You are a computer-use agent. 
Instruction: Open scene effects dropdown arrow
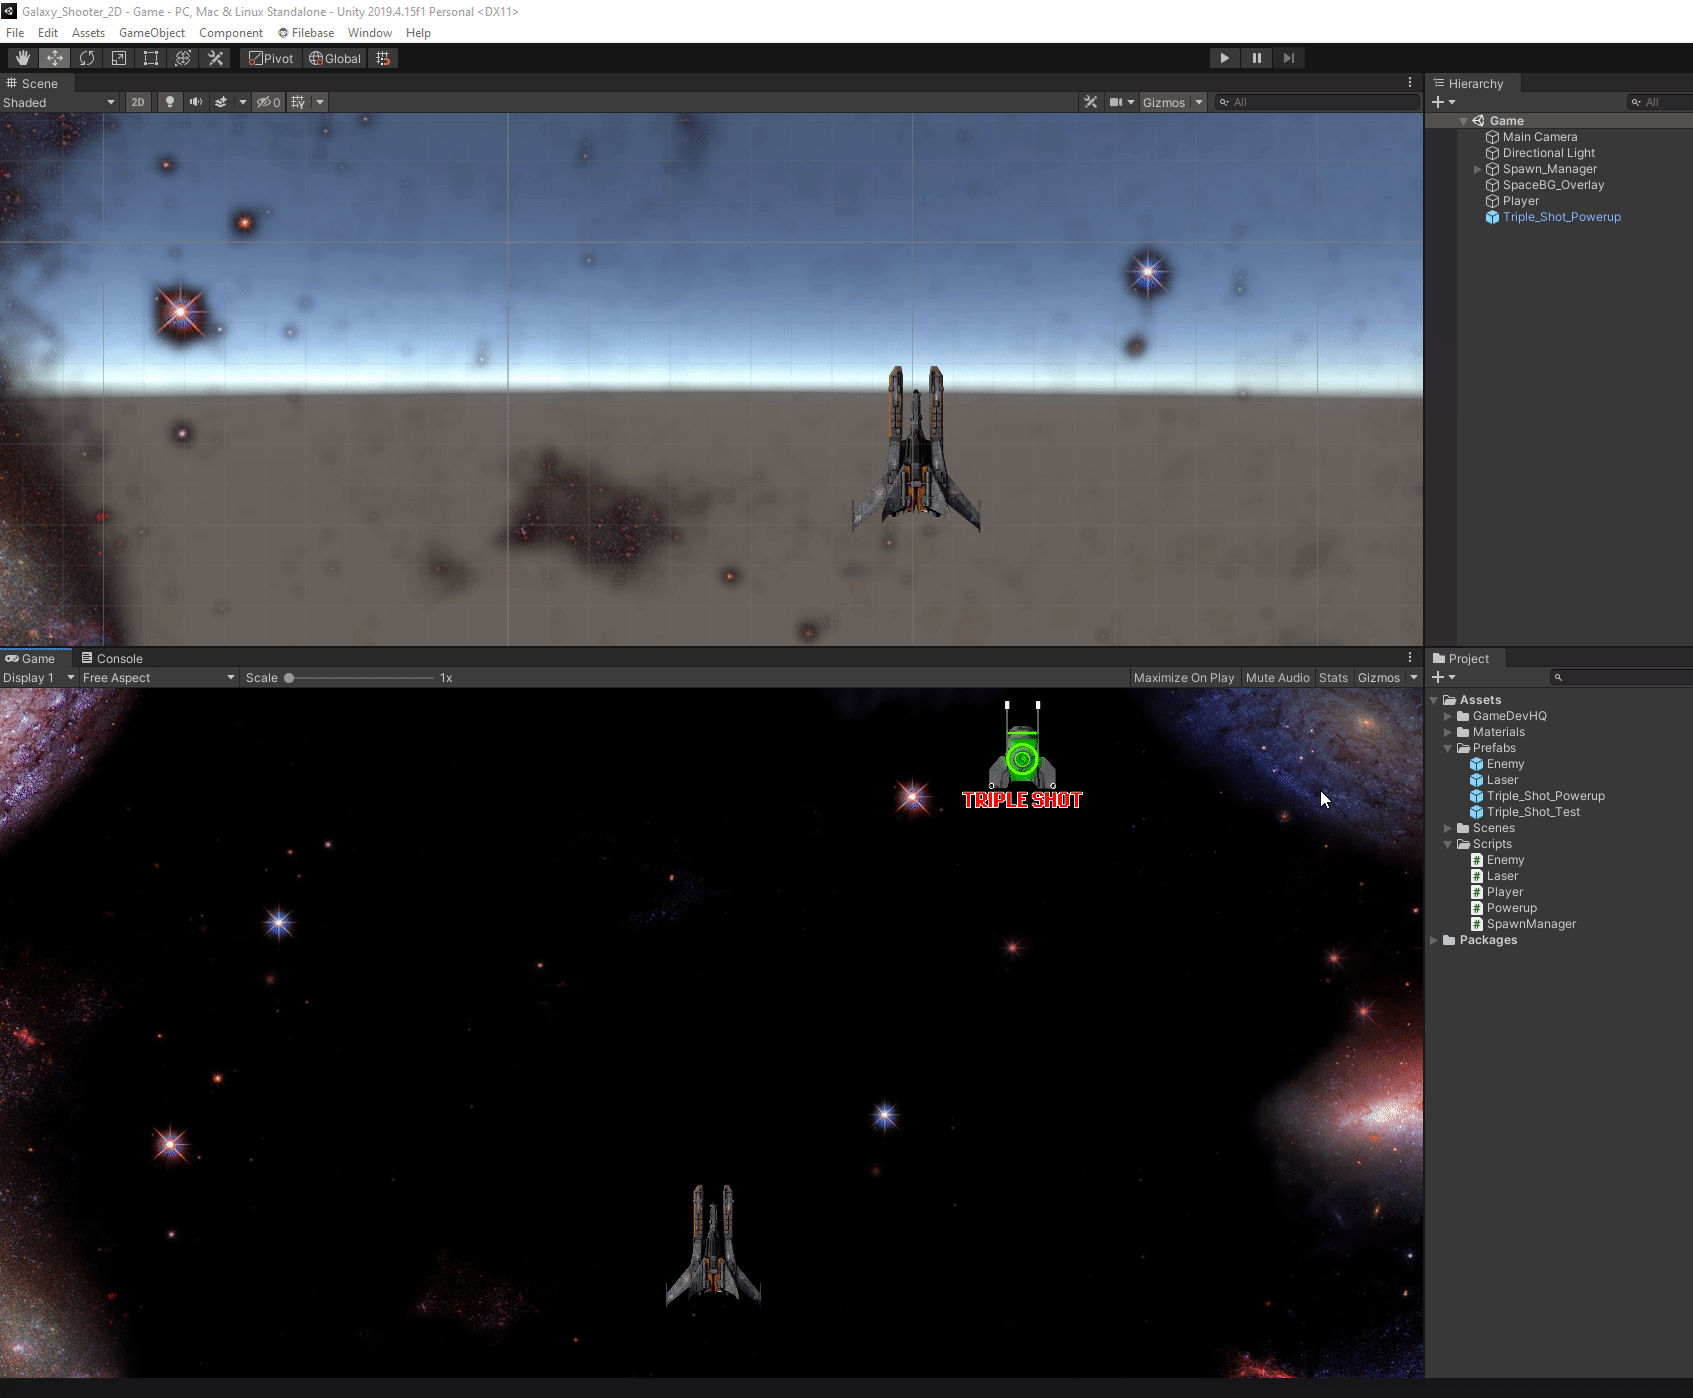point(242,102)
